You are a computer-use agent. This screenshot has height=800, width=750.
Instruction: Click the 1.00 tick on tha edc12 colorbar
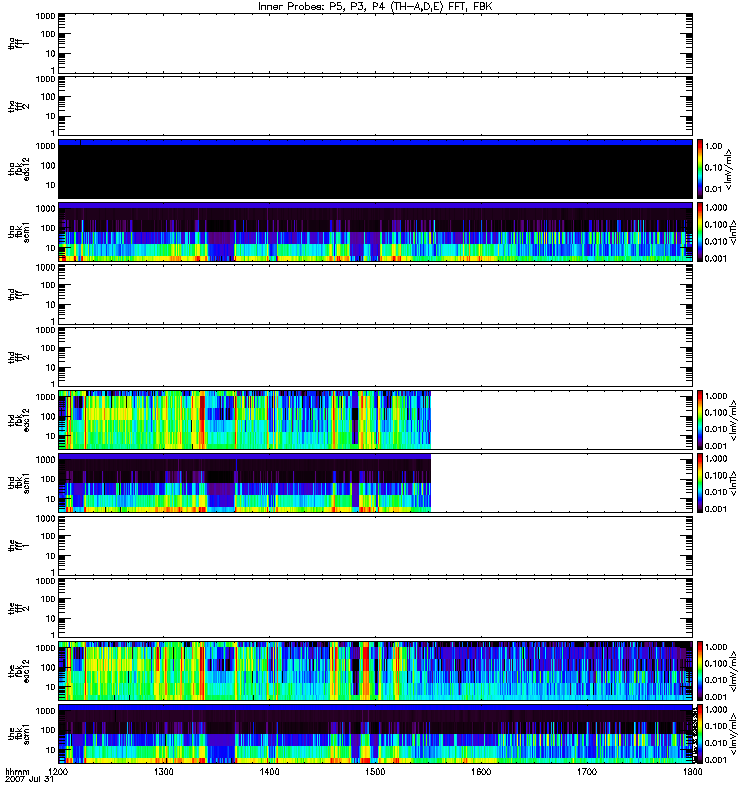click(713, 146)
